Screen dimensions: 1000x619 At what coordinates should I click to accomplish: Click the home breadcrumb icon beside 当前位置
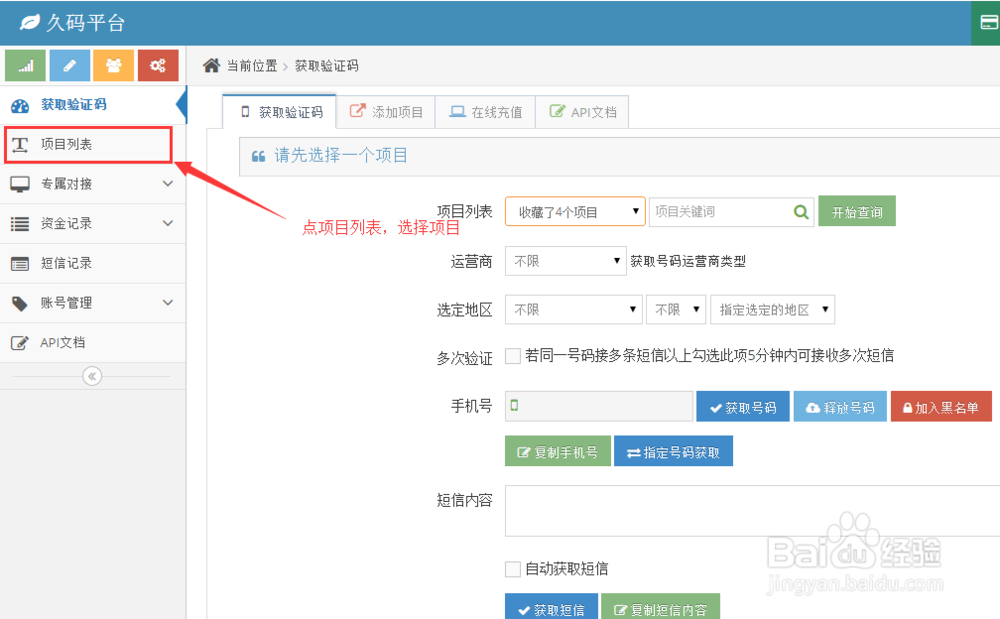point(210,64)
